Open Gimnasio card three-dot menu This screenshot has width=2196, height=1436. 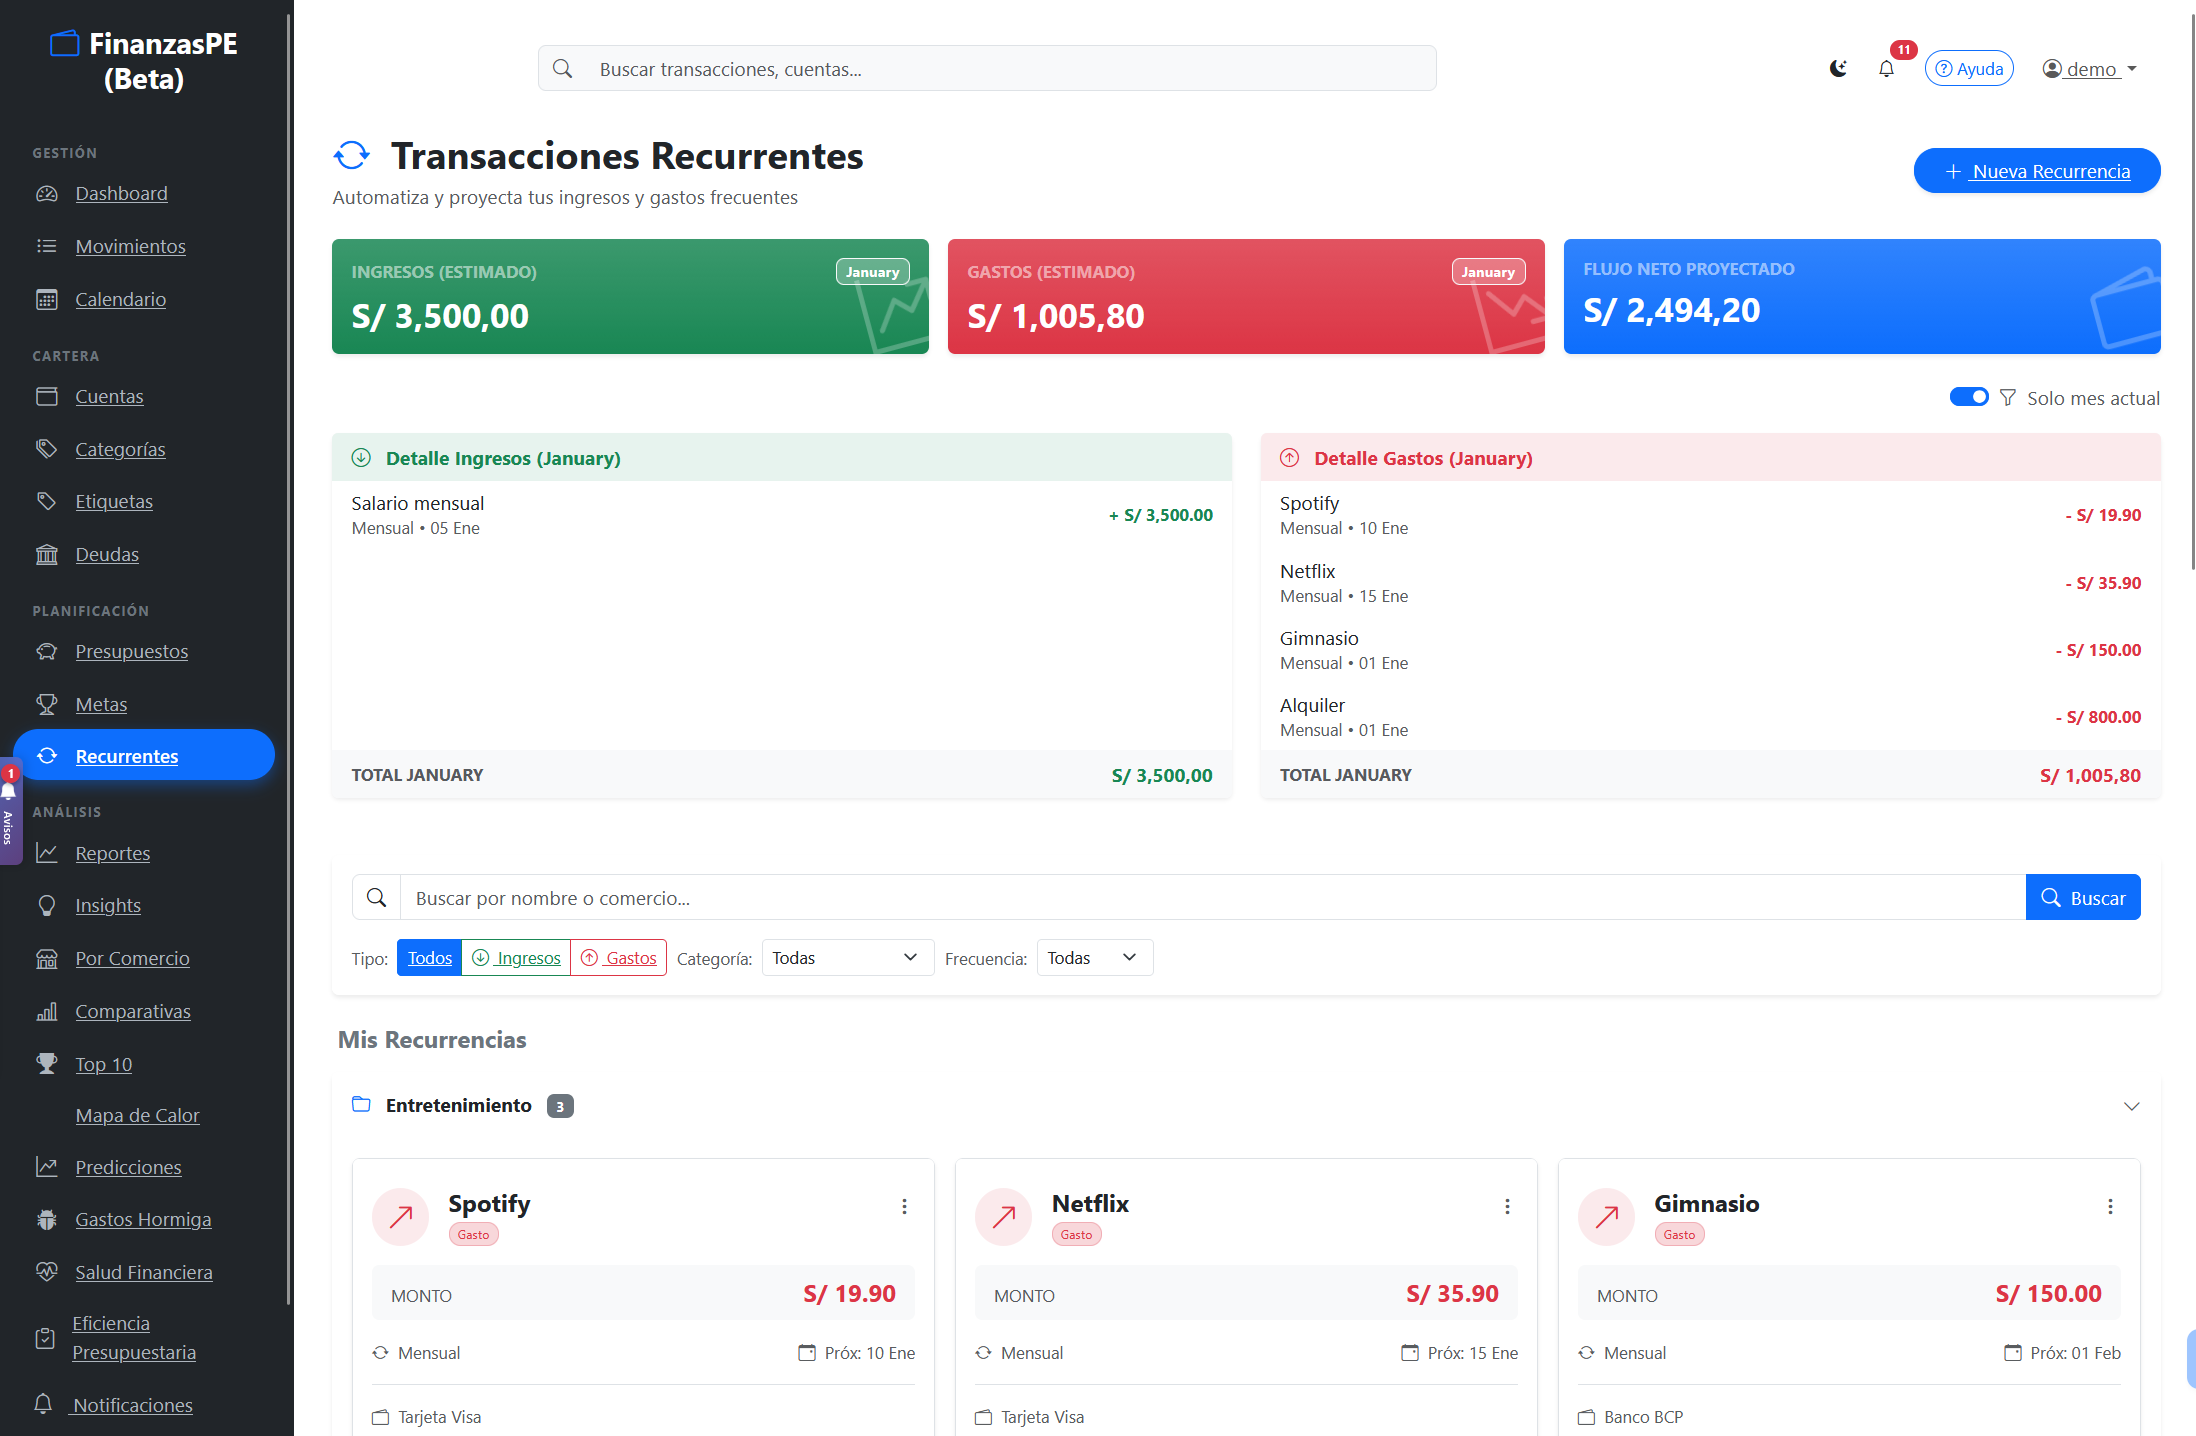2110,1207
